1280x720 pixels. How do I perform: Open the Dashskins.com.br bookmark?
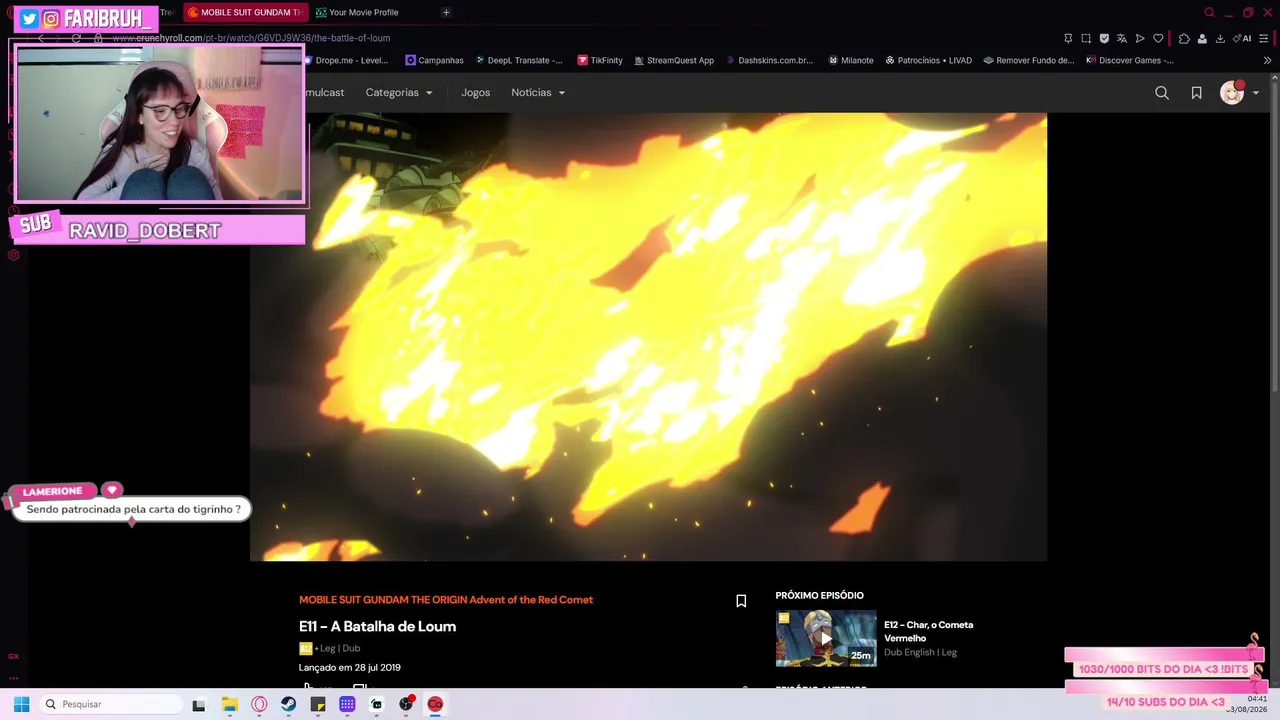(769, 60)
